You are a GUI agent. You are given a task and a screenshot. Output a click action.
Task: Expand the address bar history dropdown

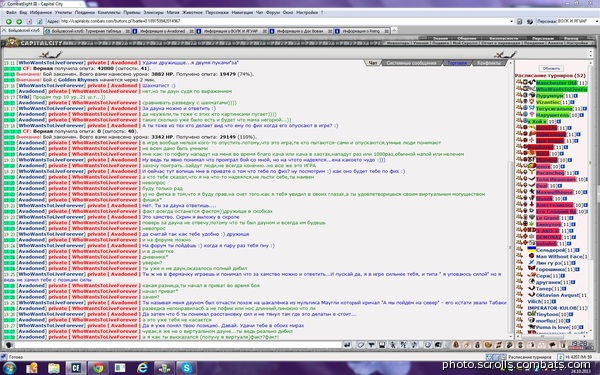point(512,21)
